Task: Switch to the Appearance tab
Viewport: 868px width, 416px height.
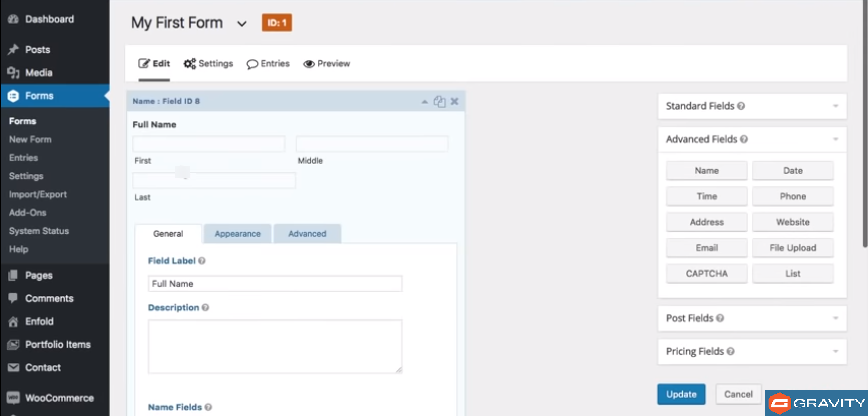Action: pyautogui.click(x=237, y=234)
